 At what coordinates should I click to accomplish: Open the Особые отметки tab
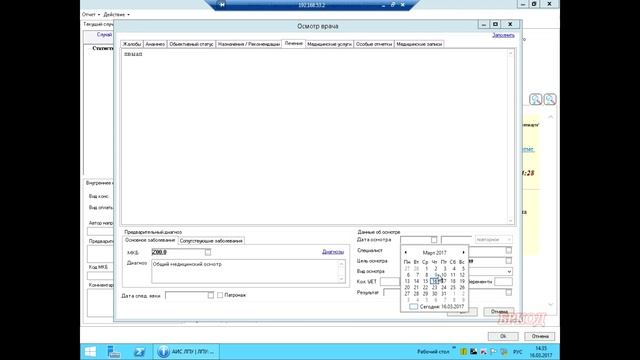click(373, 44)
